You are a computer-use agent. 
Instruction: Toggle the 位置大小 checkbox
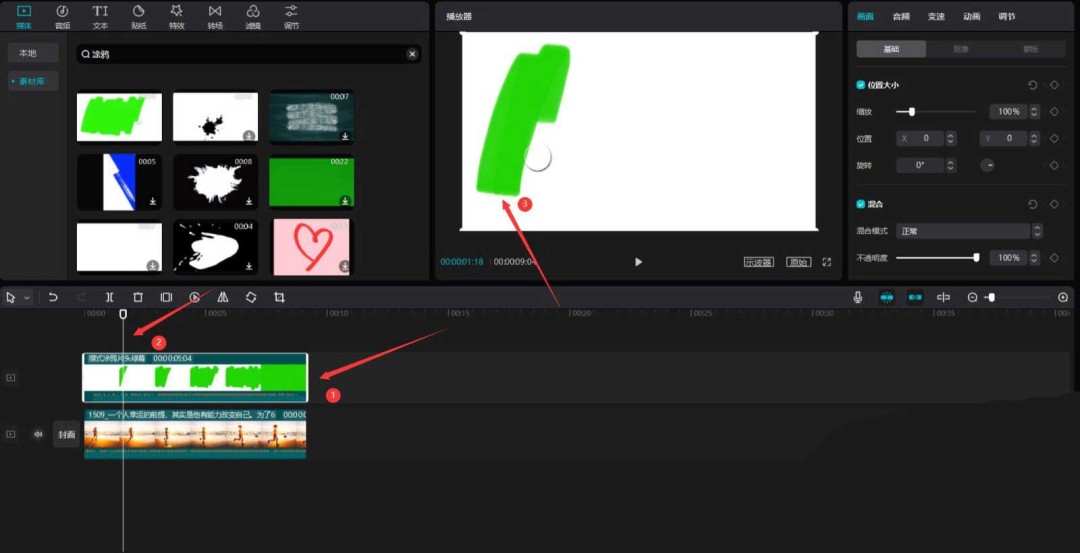861,86
